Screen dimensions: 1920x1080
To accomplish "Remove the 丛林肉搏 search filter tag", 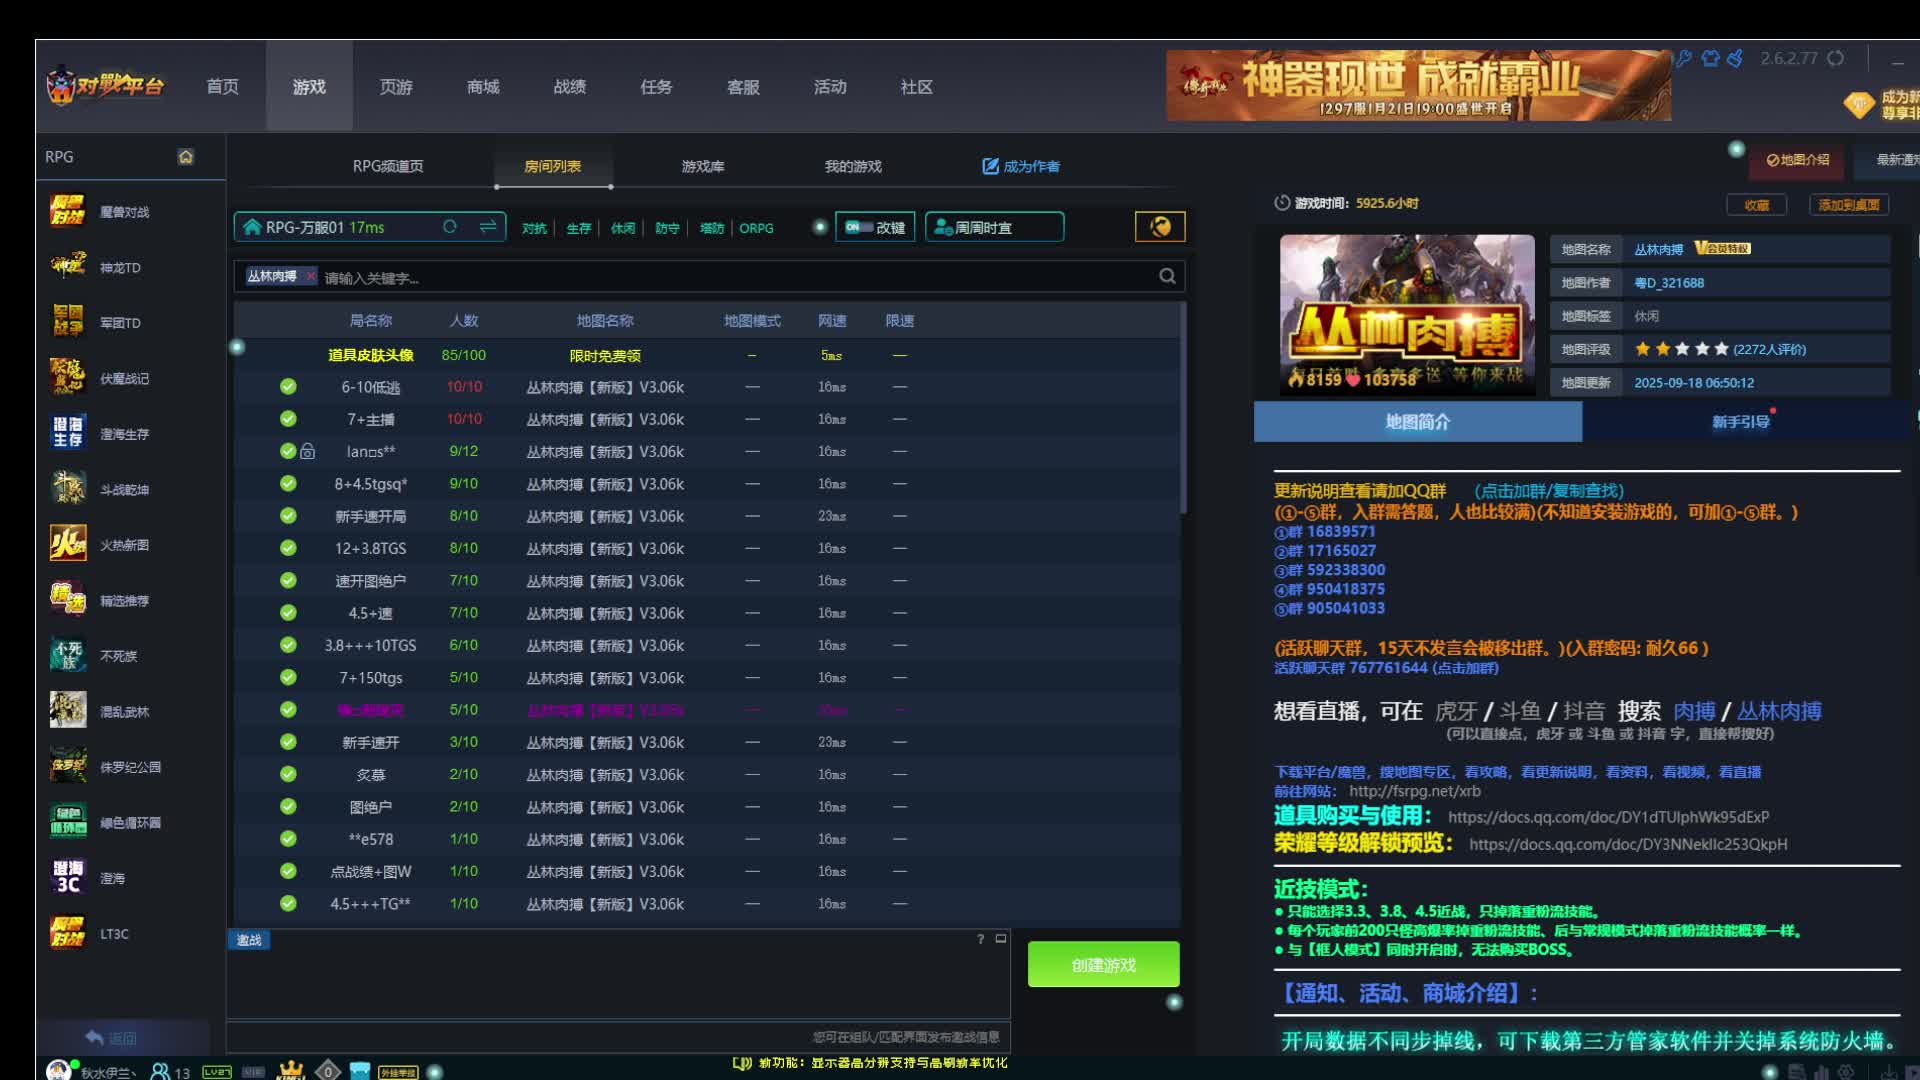I will point(311,276).
